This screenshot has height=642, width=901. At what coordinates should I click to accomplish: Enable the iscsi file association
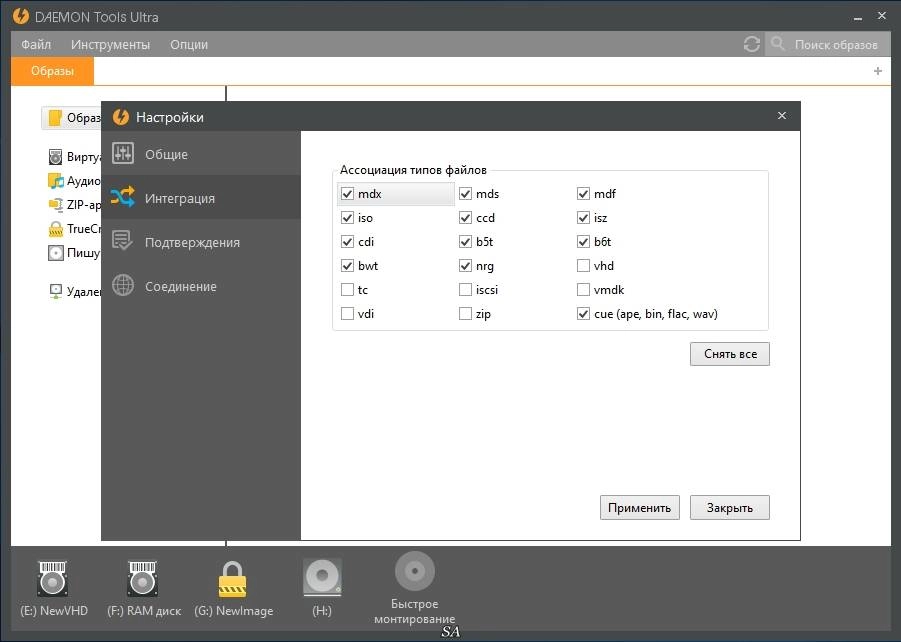coord(465,290)
